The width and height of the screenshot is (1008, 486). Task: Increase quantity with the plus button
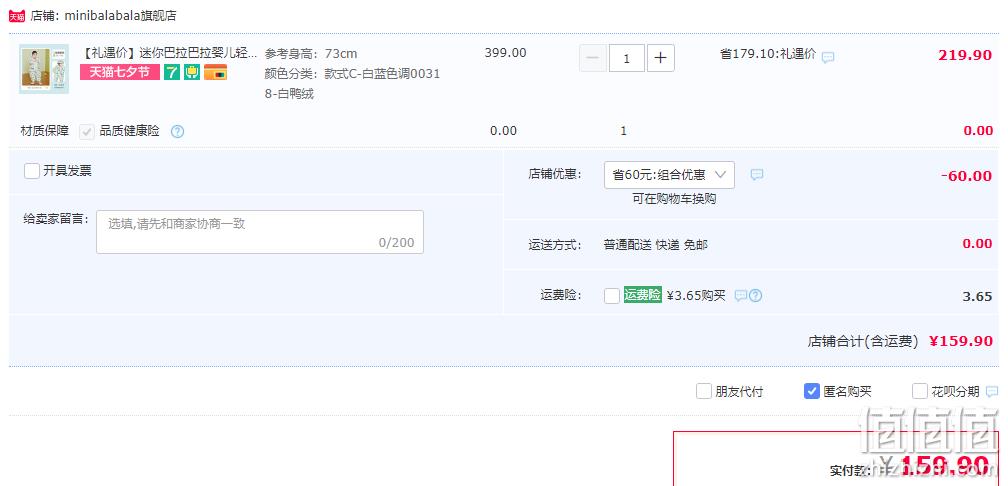(x=660, y=58)
